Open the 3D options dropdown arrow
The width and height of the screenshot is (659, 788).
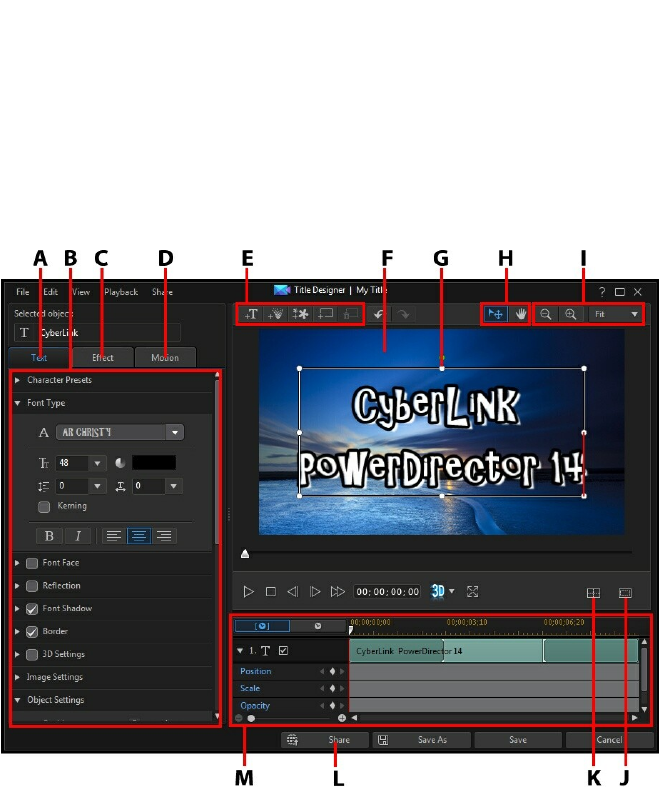click(x=452, y=591)
